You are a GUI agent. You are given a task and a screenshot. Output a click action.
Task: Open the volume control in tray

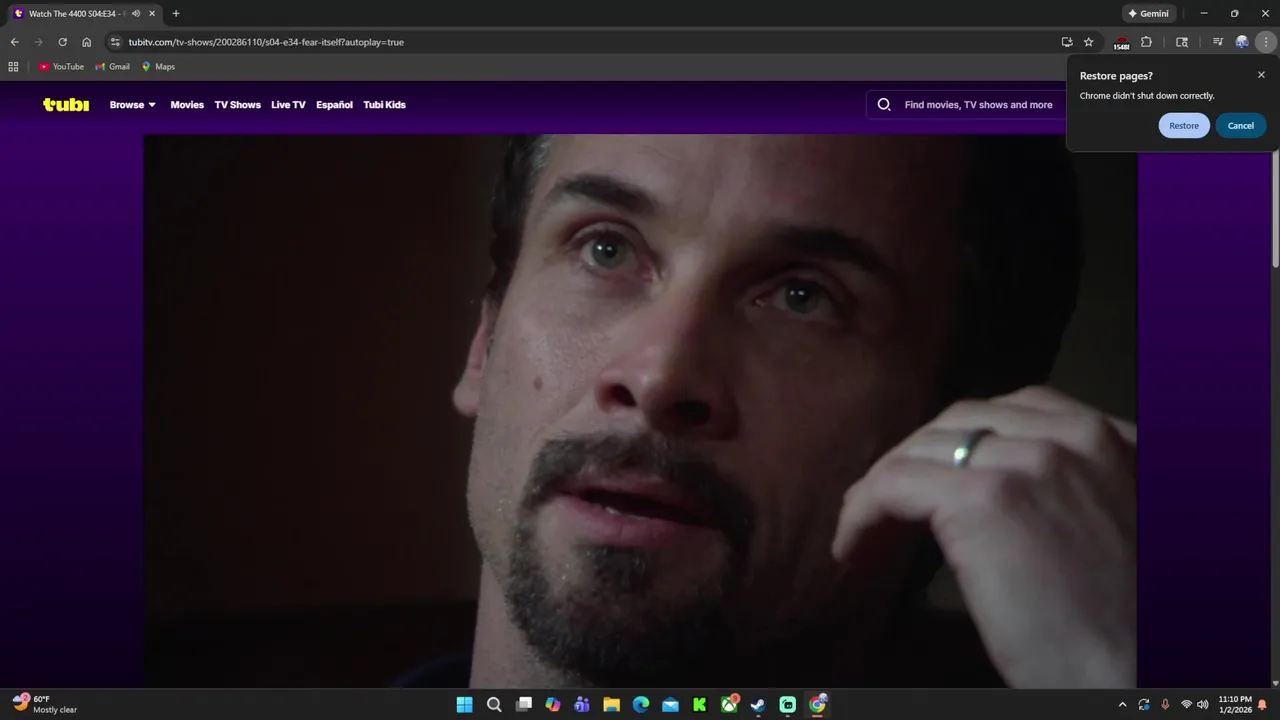1202,705
